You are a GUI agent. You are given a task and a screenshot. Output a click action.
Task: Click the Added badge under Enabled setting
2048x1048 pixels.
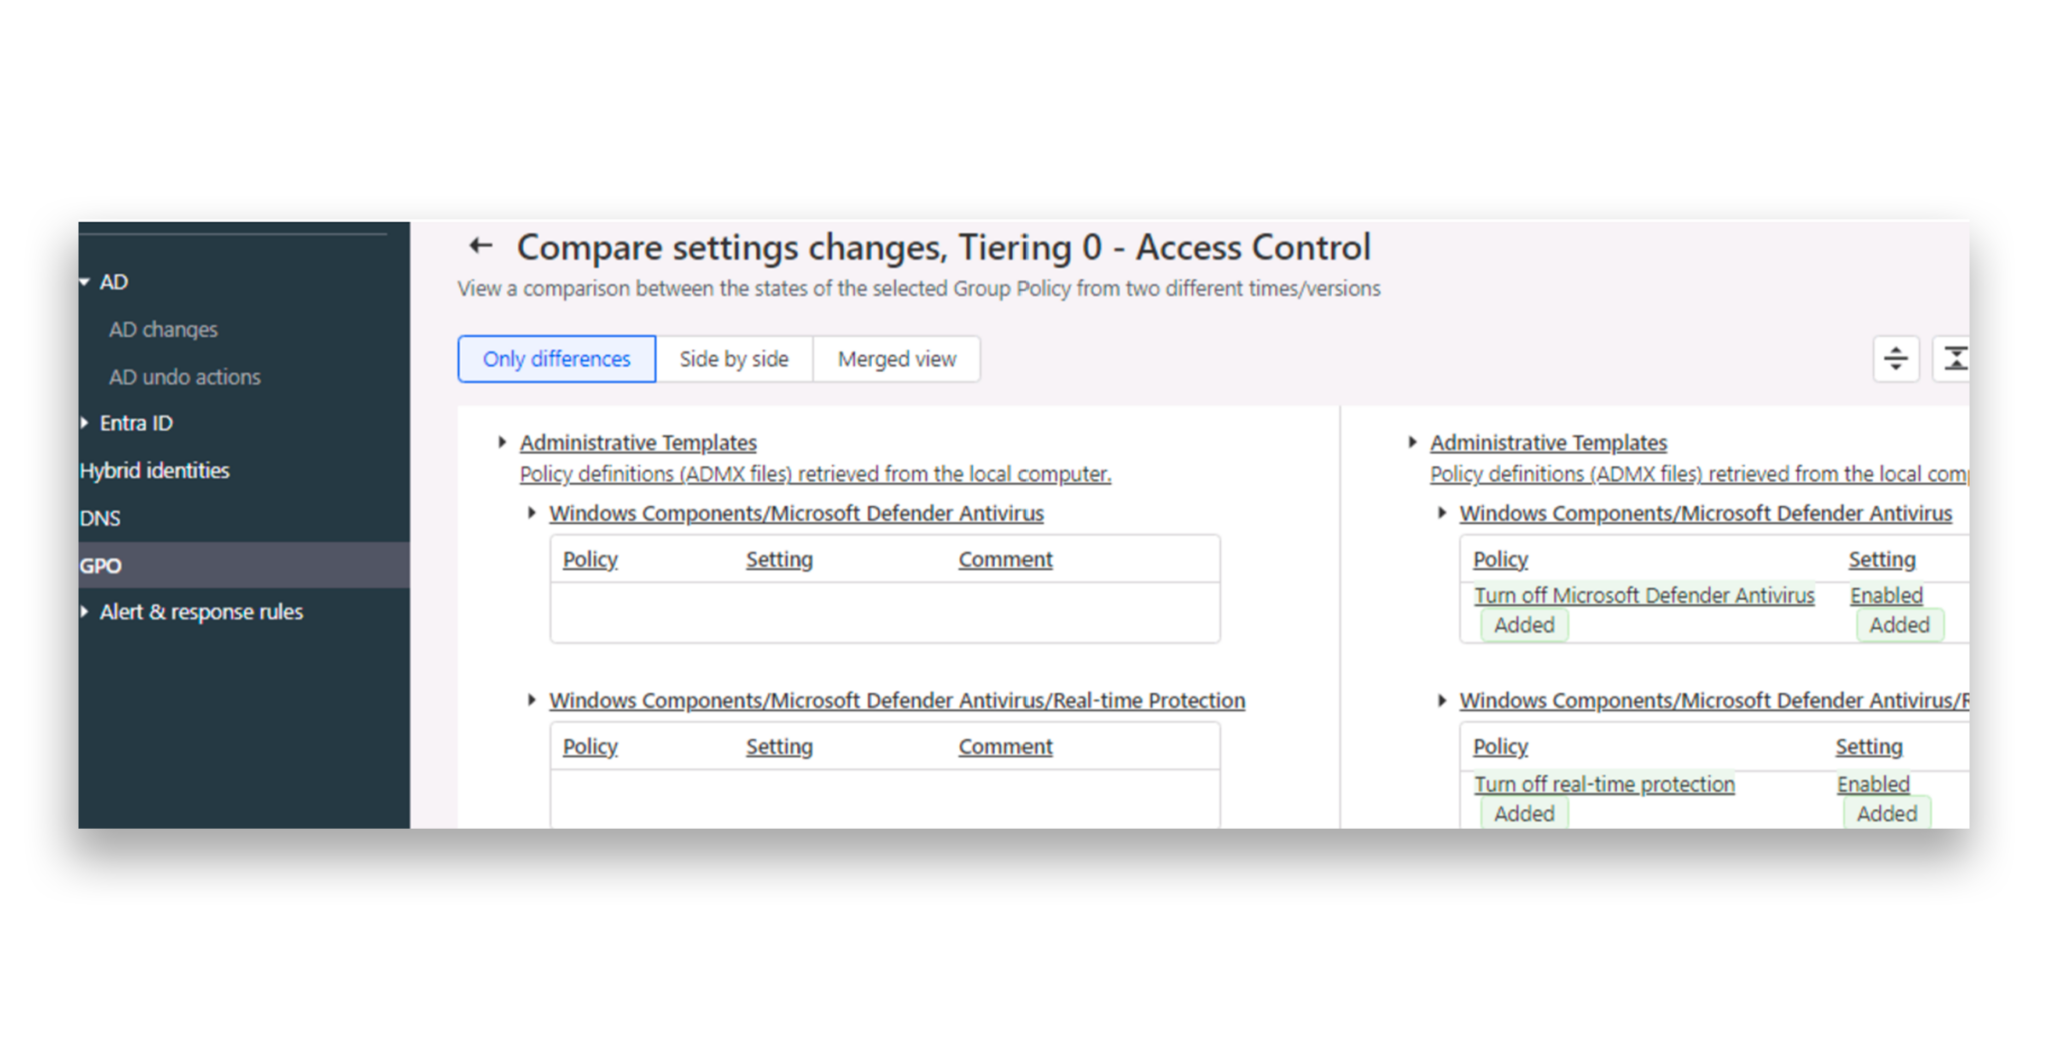1899,624
